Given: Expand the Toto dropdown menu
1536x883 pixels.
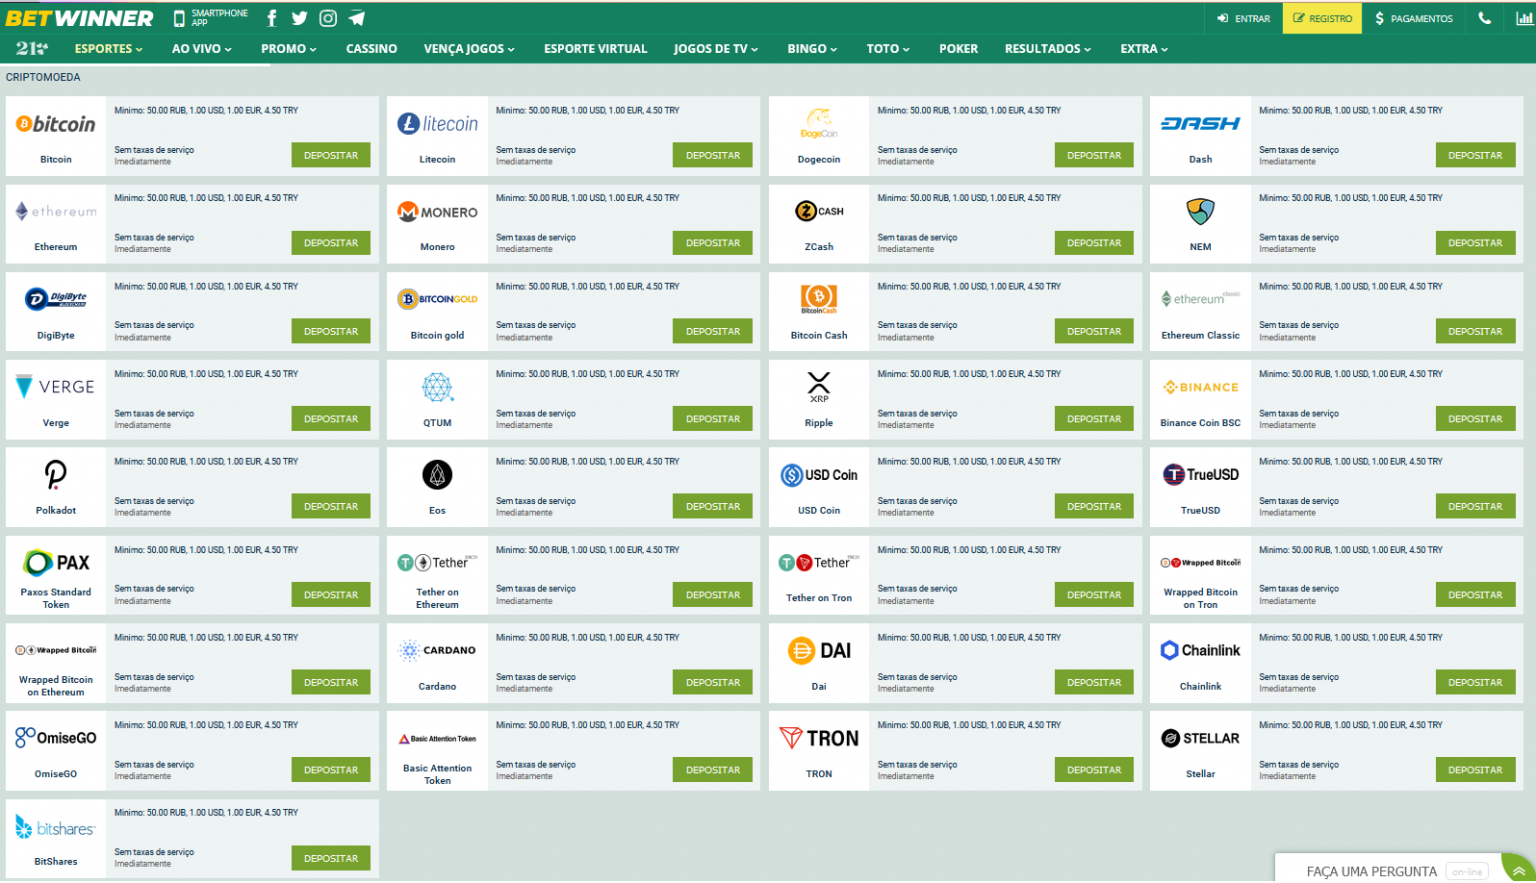Looking at the screenshot, I should pos(888,48).
